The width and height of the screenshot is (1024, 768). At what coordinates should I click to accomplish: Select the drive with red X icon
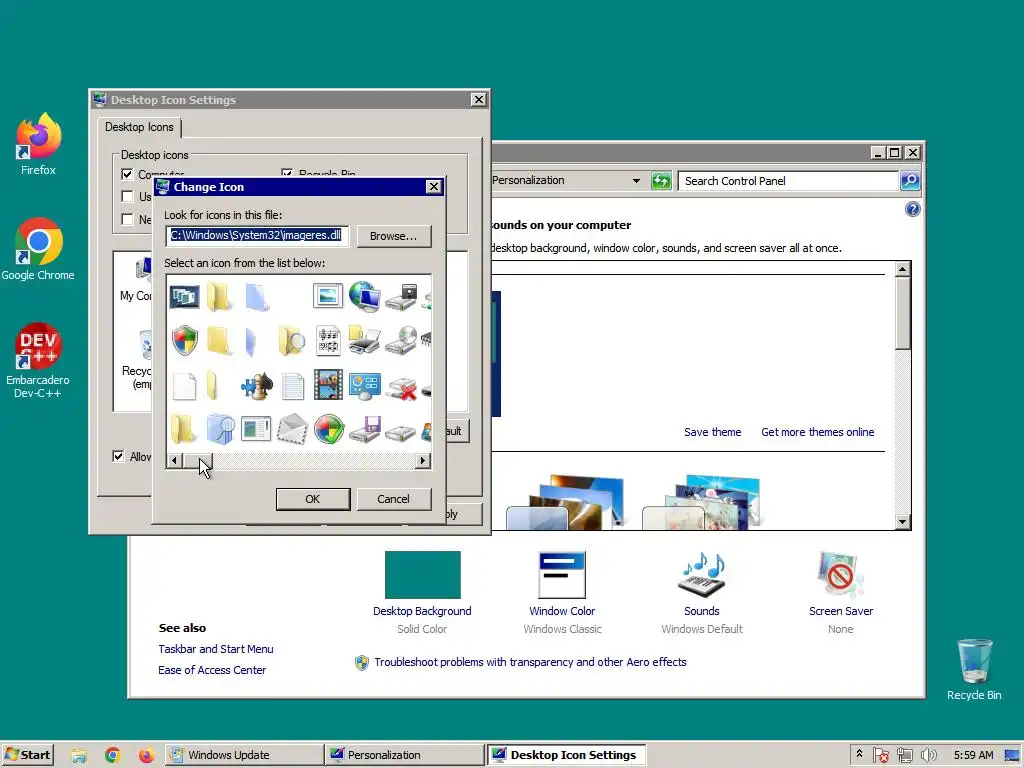coord(401,388)
